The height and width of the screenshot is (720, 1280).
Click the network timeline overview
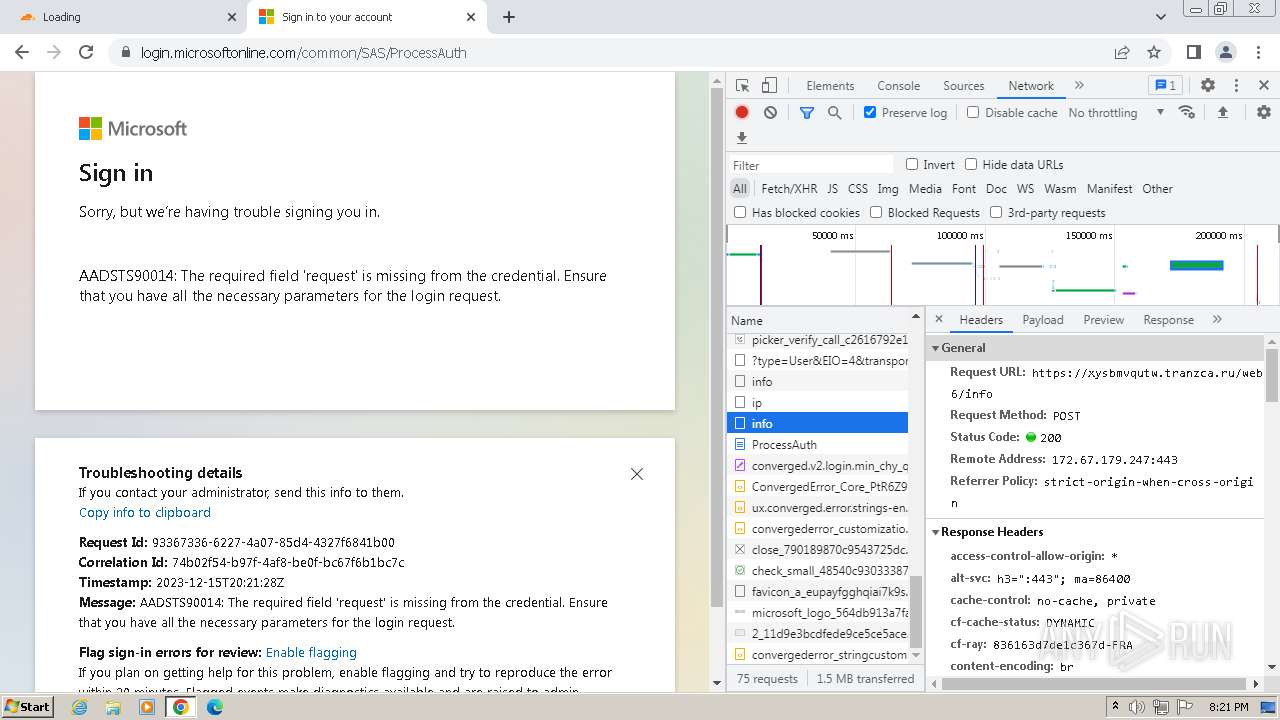(1002, 266)
